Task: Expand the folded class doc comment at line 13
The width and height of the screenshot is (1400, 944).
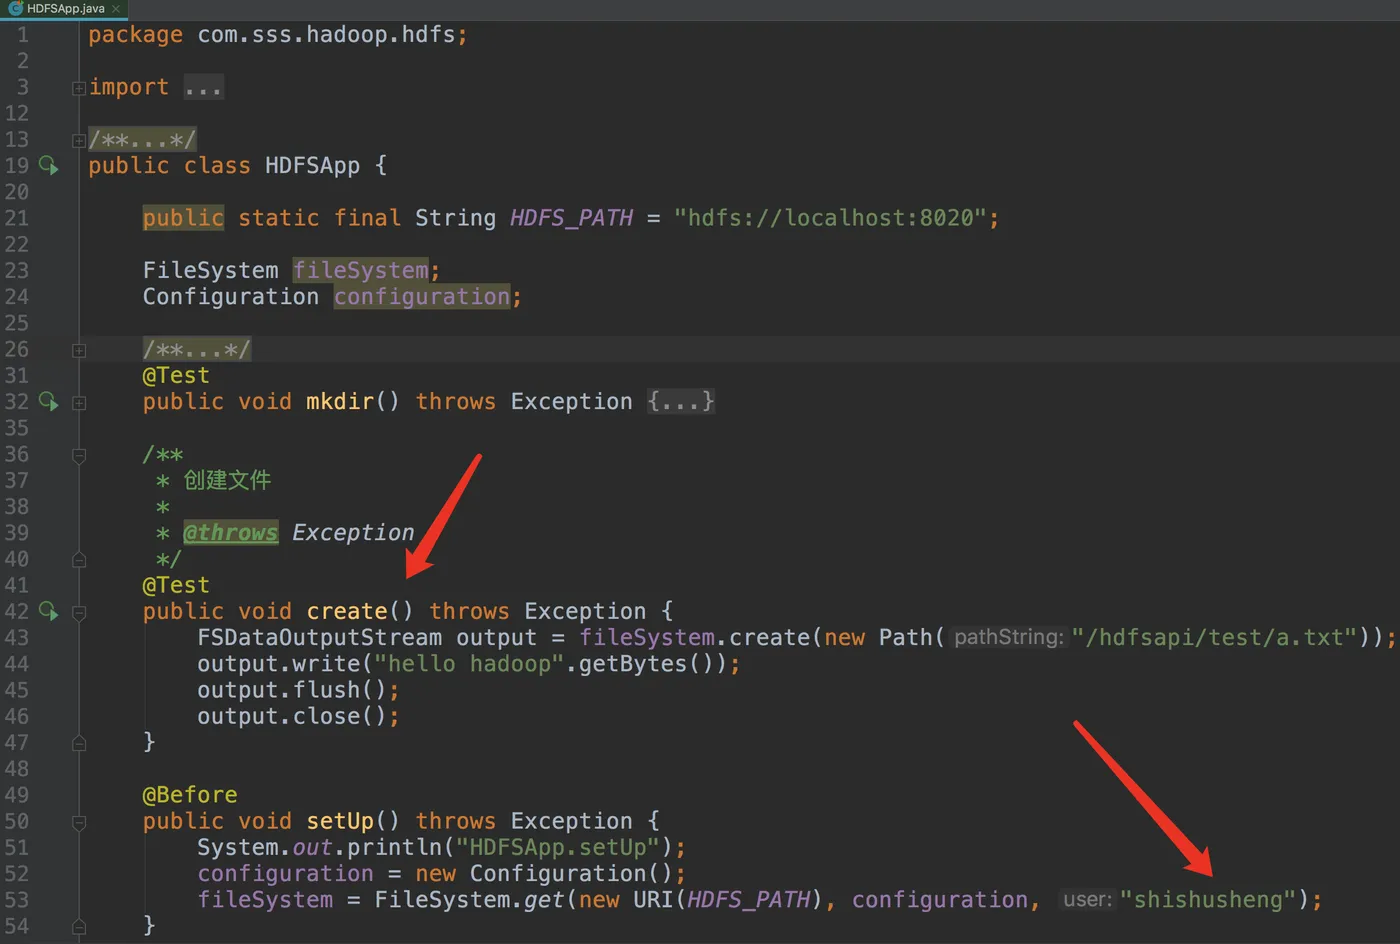Action: [79, 140]
